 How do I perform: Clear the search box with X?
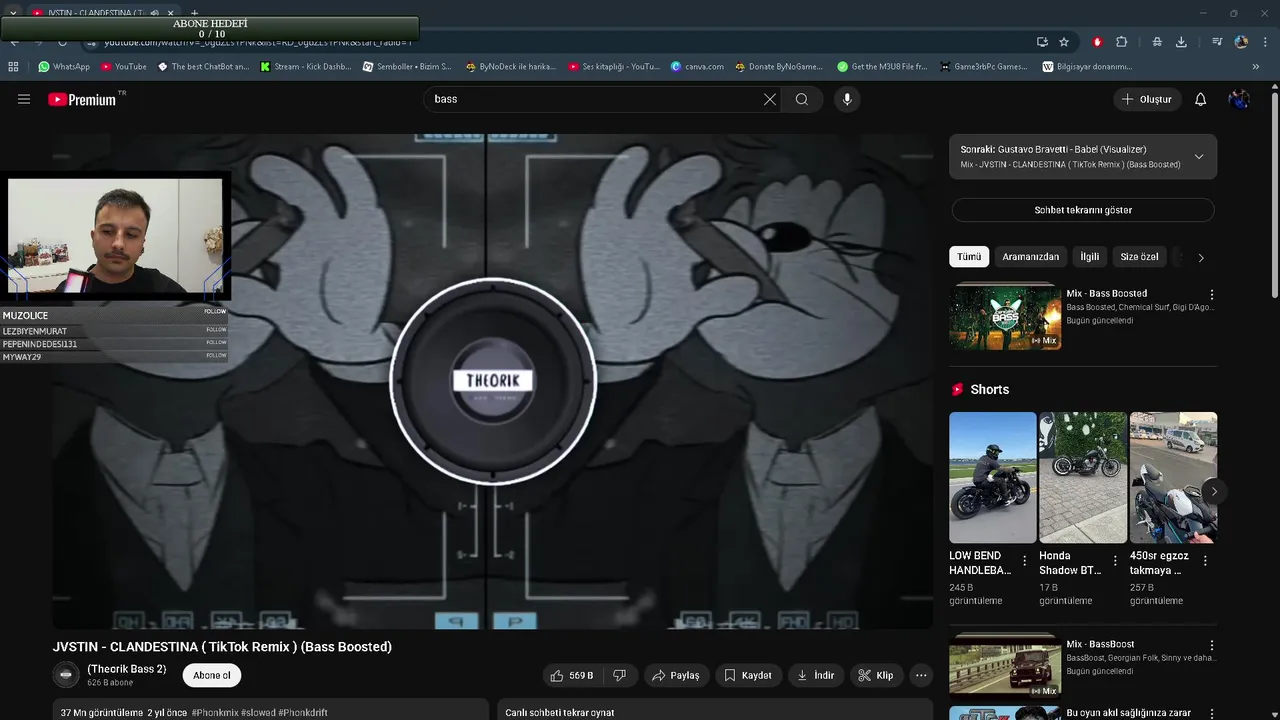(x=770, y=99)
